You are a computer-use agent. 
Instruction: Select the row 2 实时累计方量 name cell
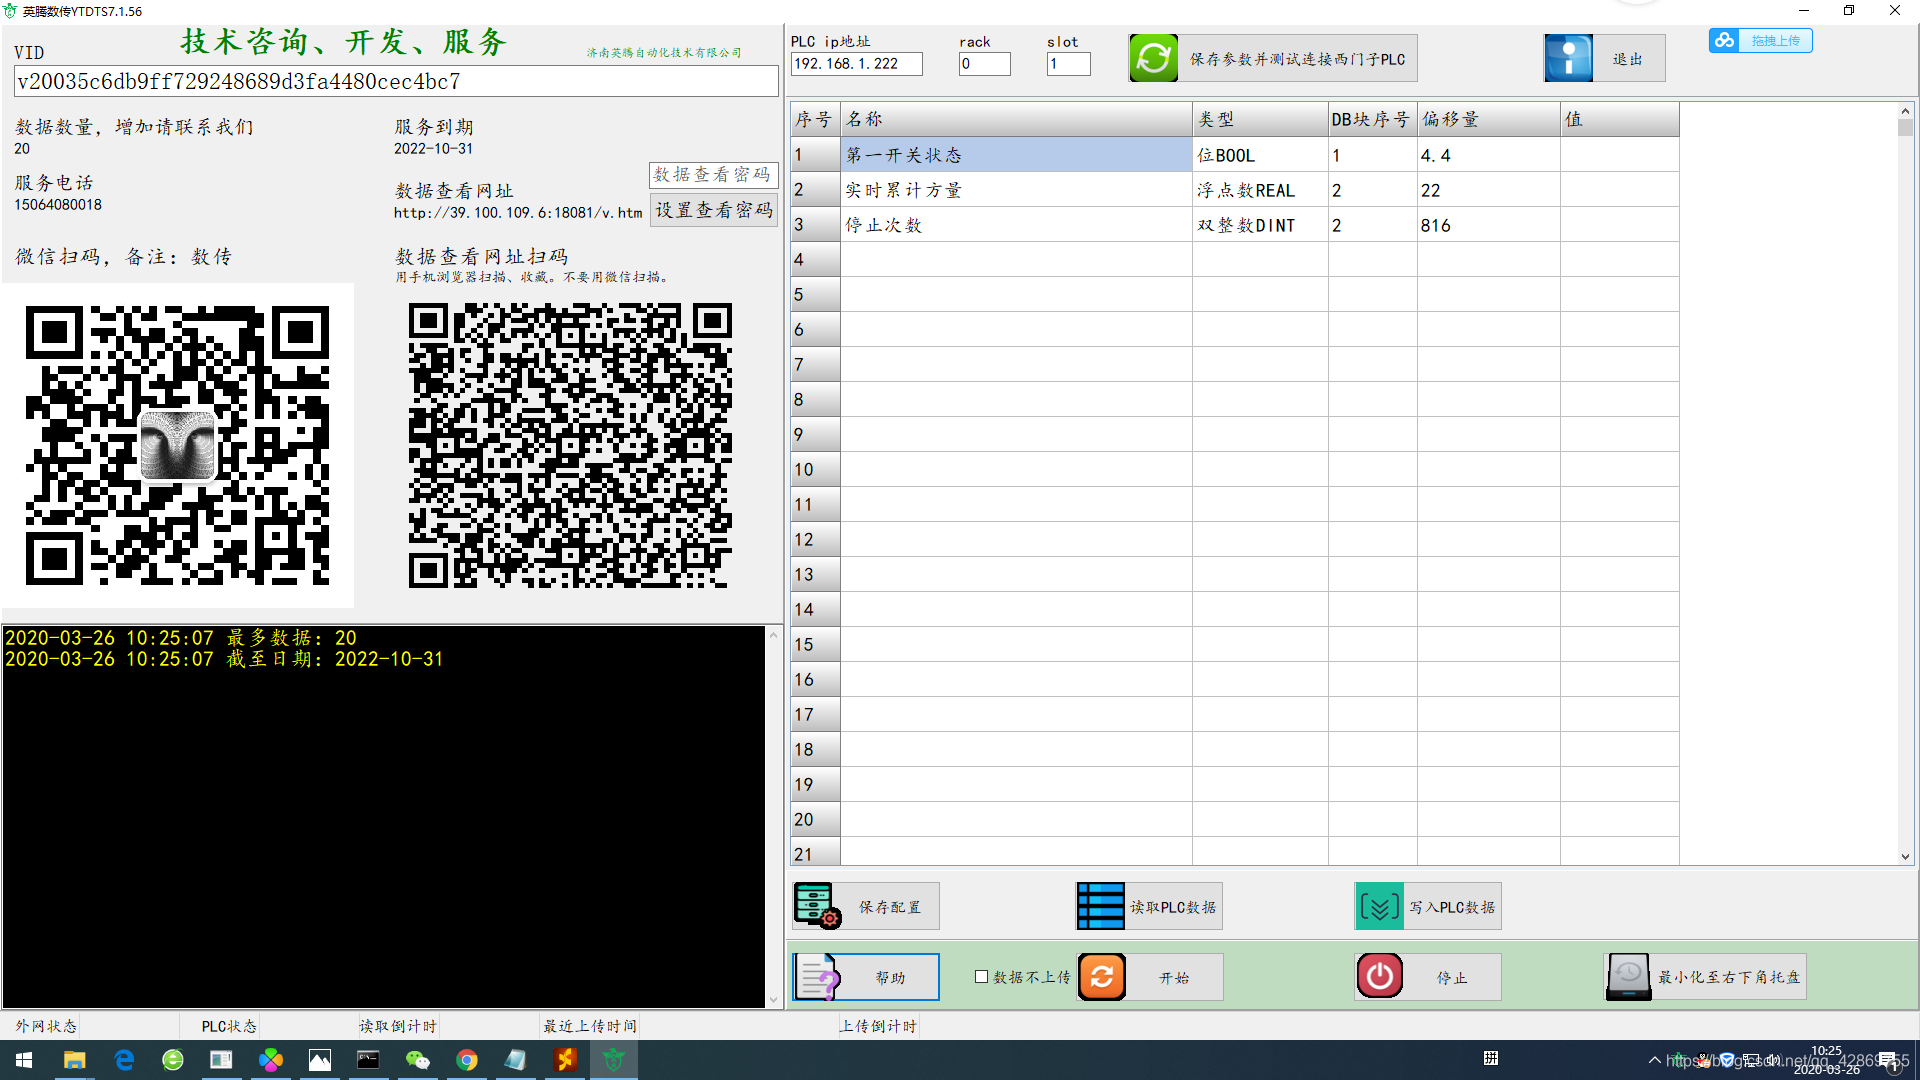1015,190
